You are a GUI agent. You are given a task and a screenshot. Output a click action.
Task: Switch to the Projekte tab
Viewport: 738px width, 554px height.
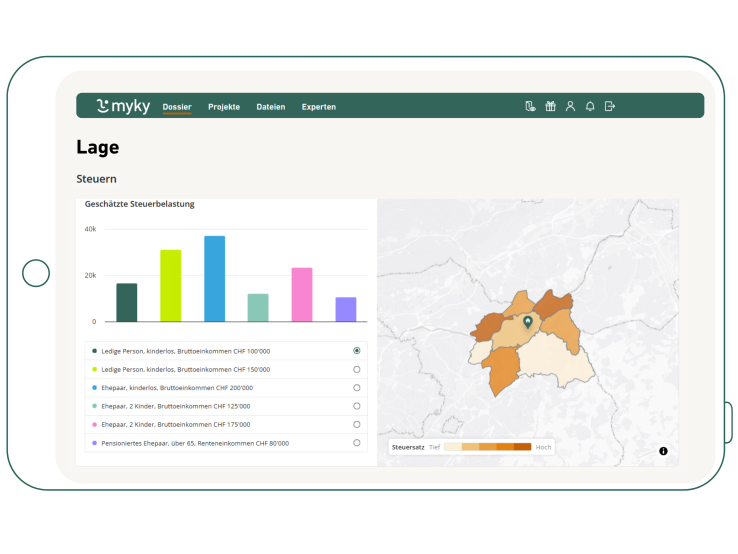pyautogui.click(x=224, y=107)
